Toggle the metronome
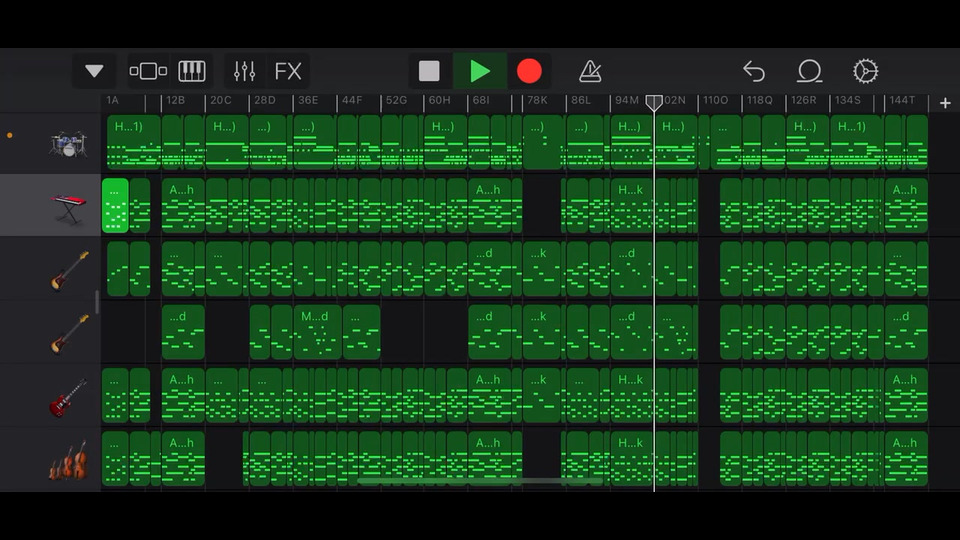Image resolution: width=960 pixels, height=540 pixels. point(590,71)
